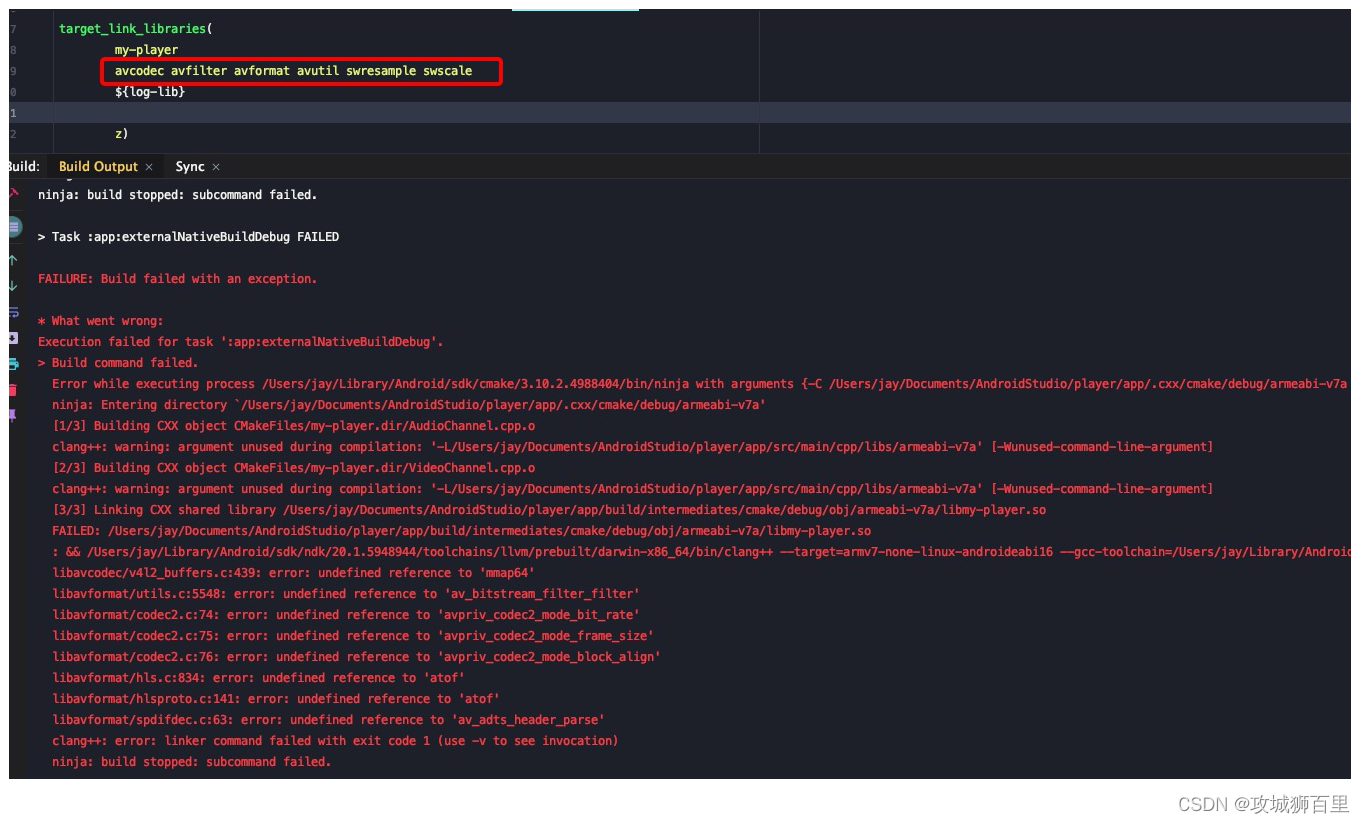Select the 'Task :app:externalNativeBuildDebug FAILED' line
Screen dimensions: 1365x823
pos(188,237)
